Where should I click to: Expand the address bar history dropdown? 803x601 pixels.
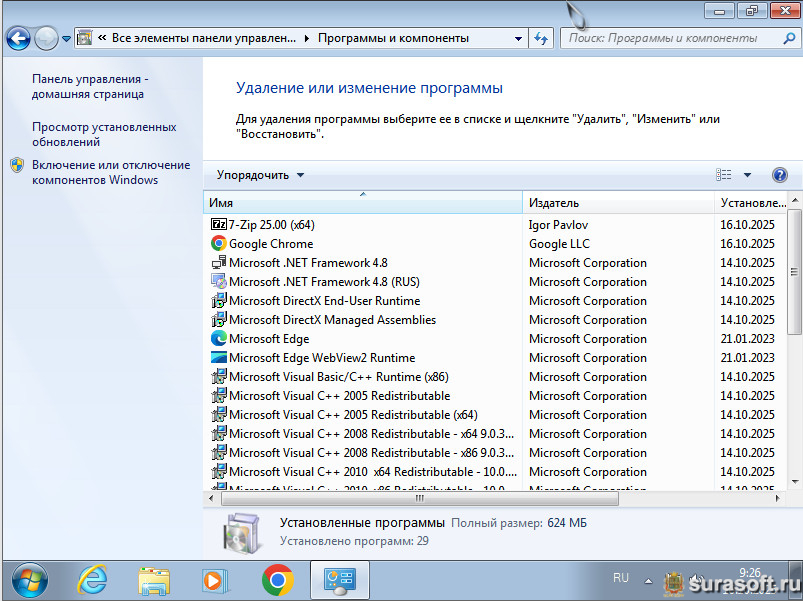point(518,39)
